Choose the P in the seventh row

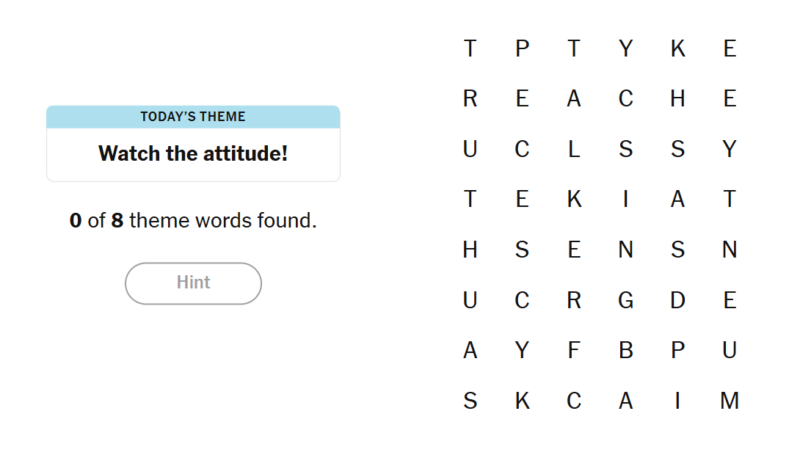tap(678, 351)
